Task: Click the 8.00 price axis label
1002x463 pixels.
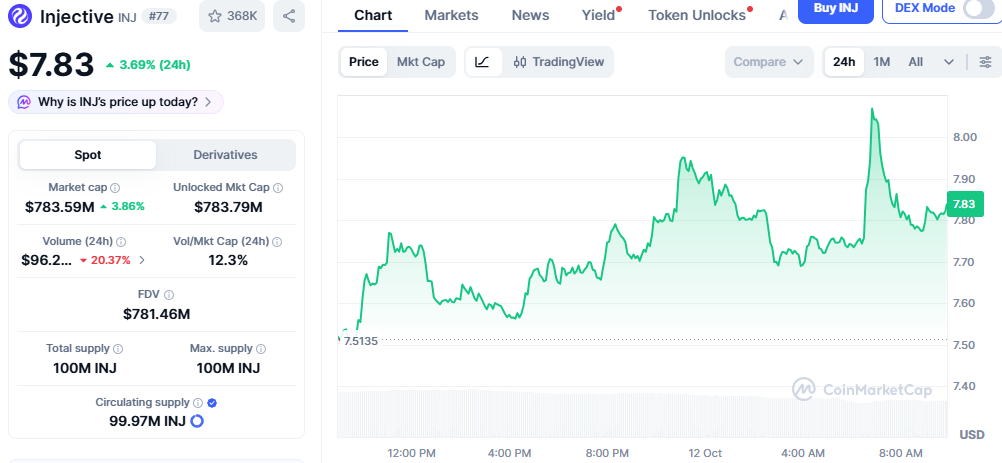Action: coord(965,137)
